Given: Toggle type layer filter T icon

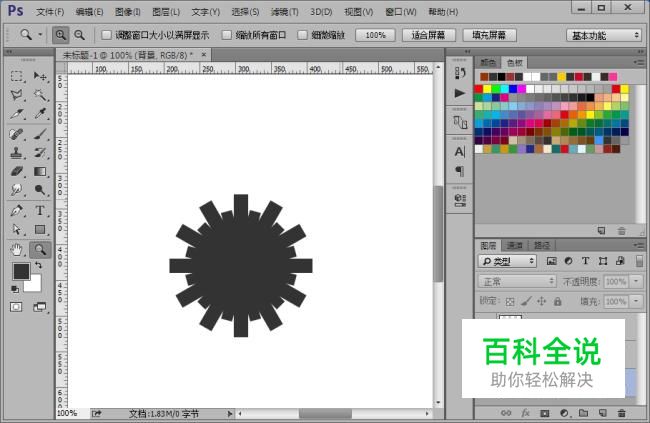Looking at the screenshot, I should pyautogui.click(x=585, y=261).
